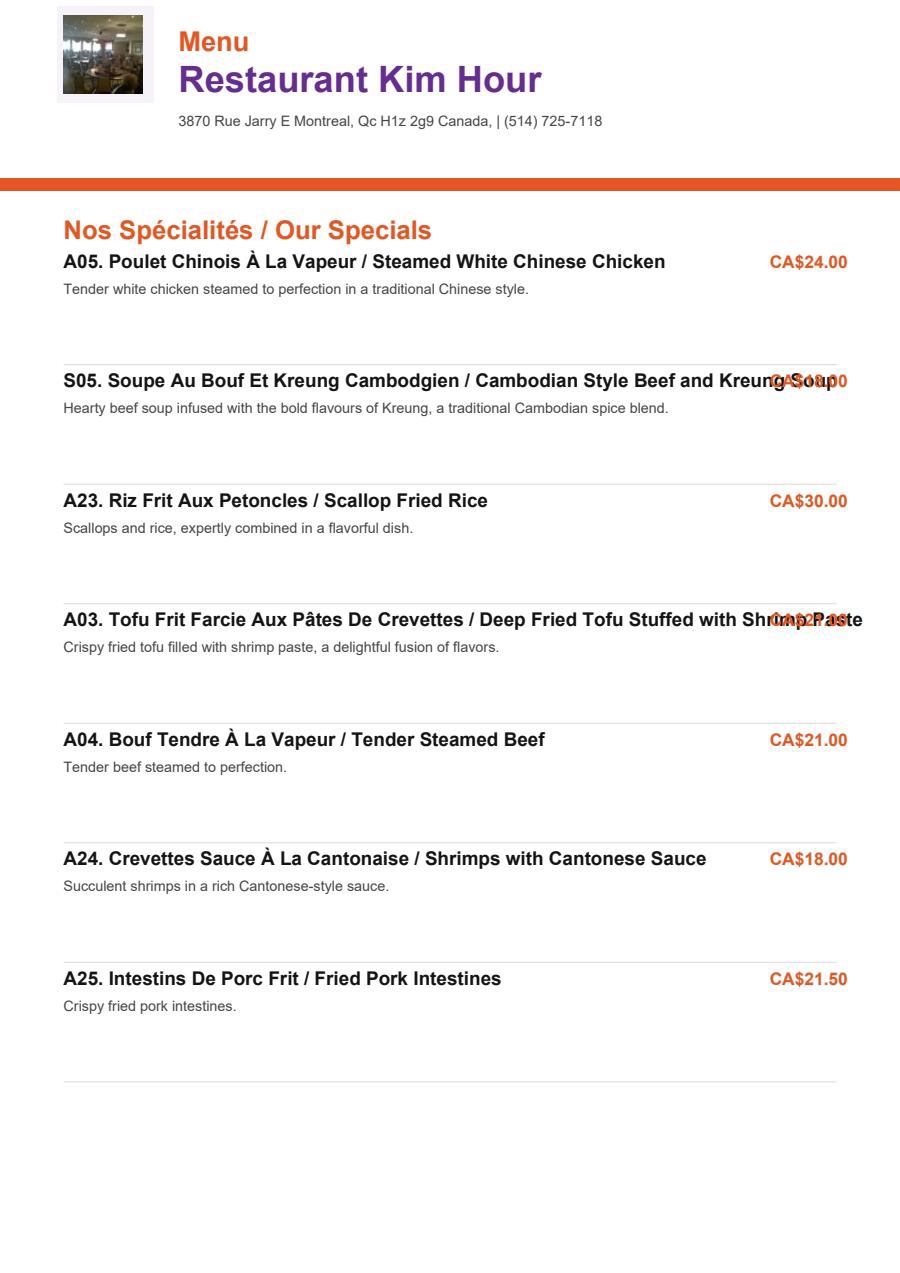Click the scallops and rice description
The width and height of the screenshot is (900, 1273).
[238, 528]
